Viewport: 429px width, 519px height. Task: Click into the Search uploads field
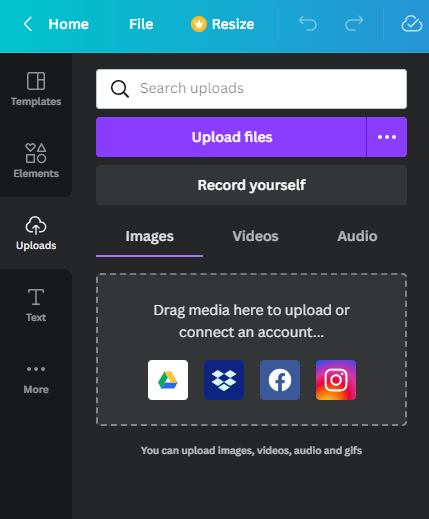coord(251,89)
